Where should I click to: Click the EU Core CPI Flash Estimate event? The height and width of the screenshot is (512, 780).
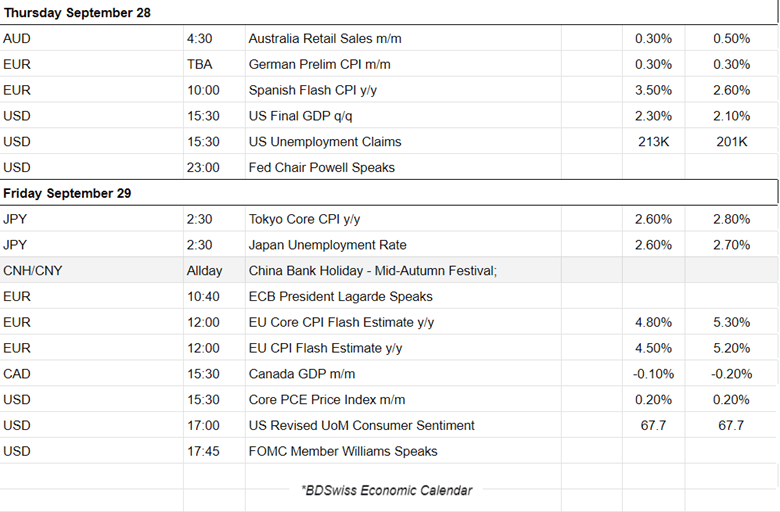[341, 322]
